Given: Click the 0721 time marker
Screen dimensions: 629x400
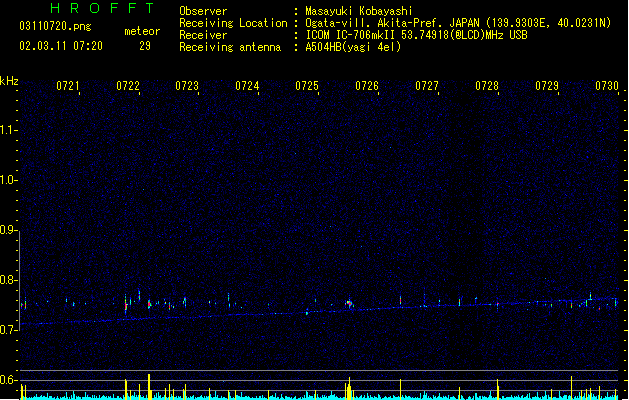Looking at the screenshot, I should pyautogui.click(x=68, y=86).
